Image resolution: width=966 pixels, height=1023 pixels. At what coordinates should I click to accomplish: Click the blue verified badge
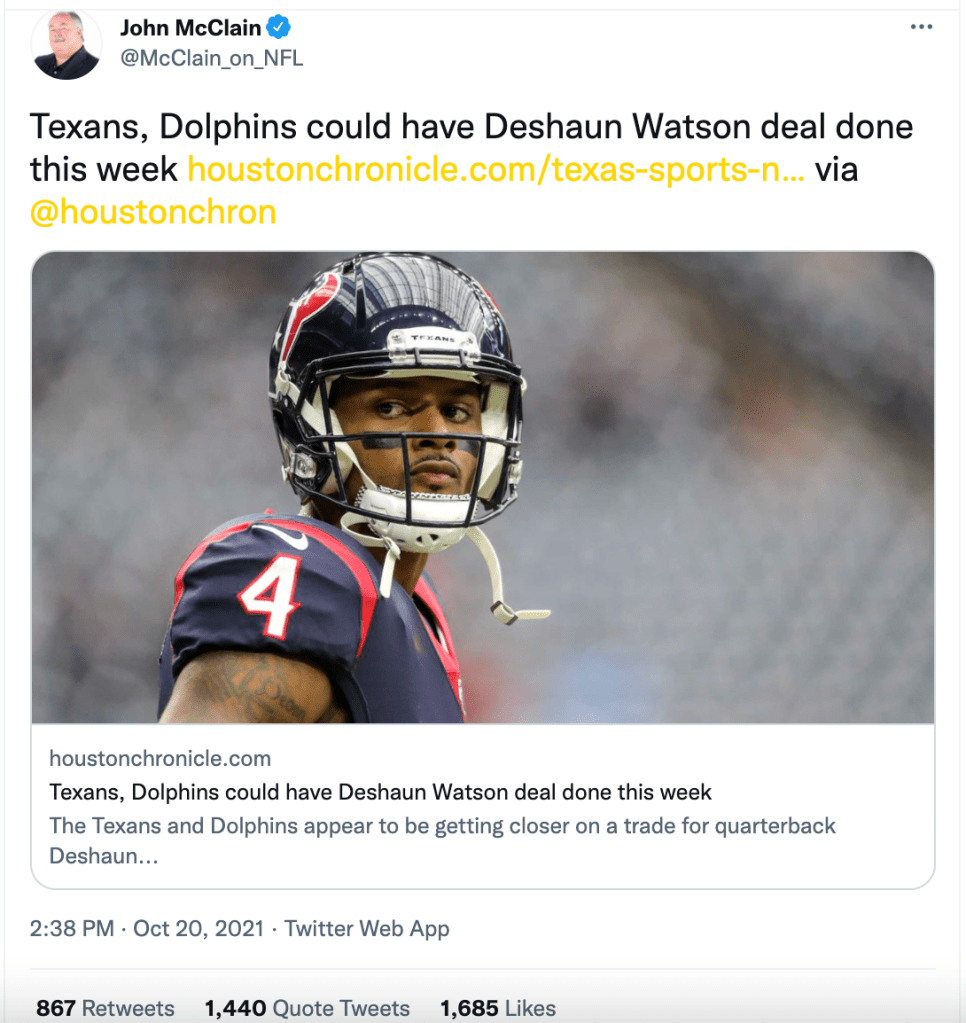click(x=279, y=27)
